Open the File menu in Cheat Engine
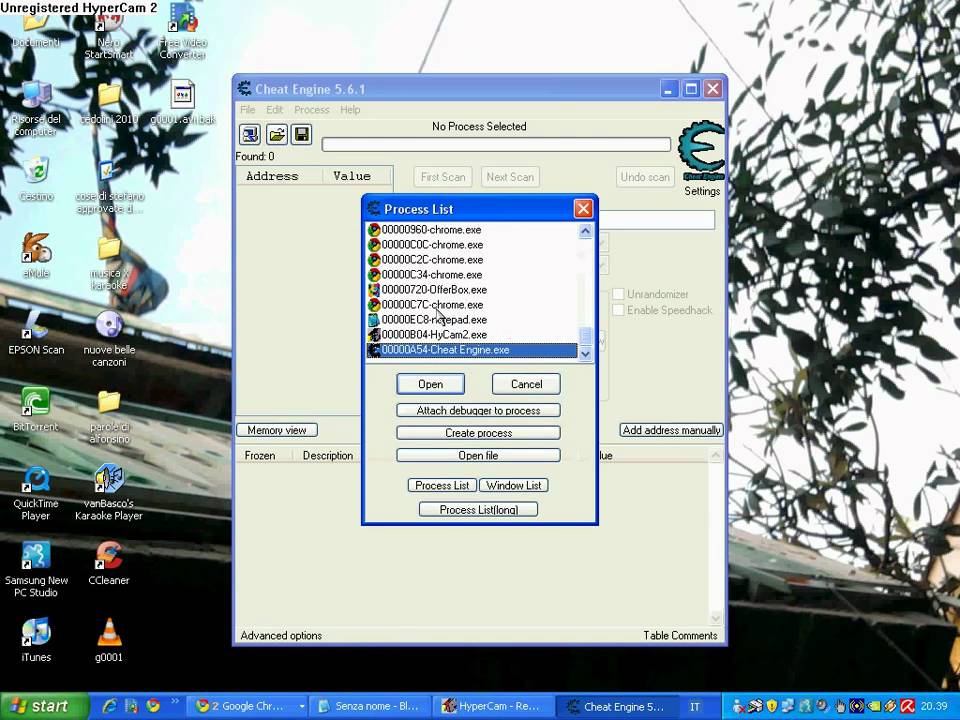This screenshot has height=720, width=960. click(x=247, y=110)
